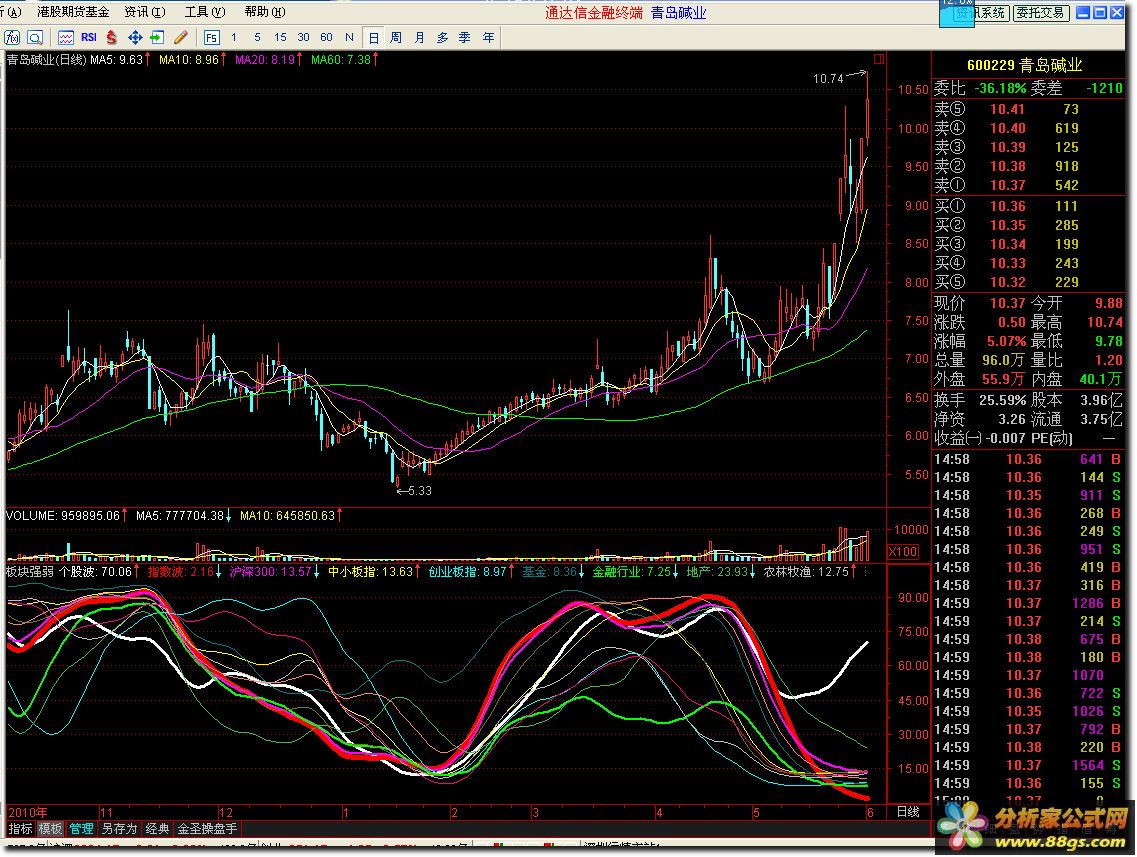1137x857 pixels.
Task: Open the 帮助(H) menu
Action: coord(265,12)
